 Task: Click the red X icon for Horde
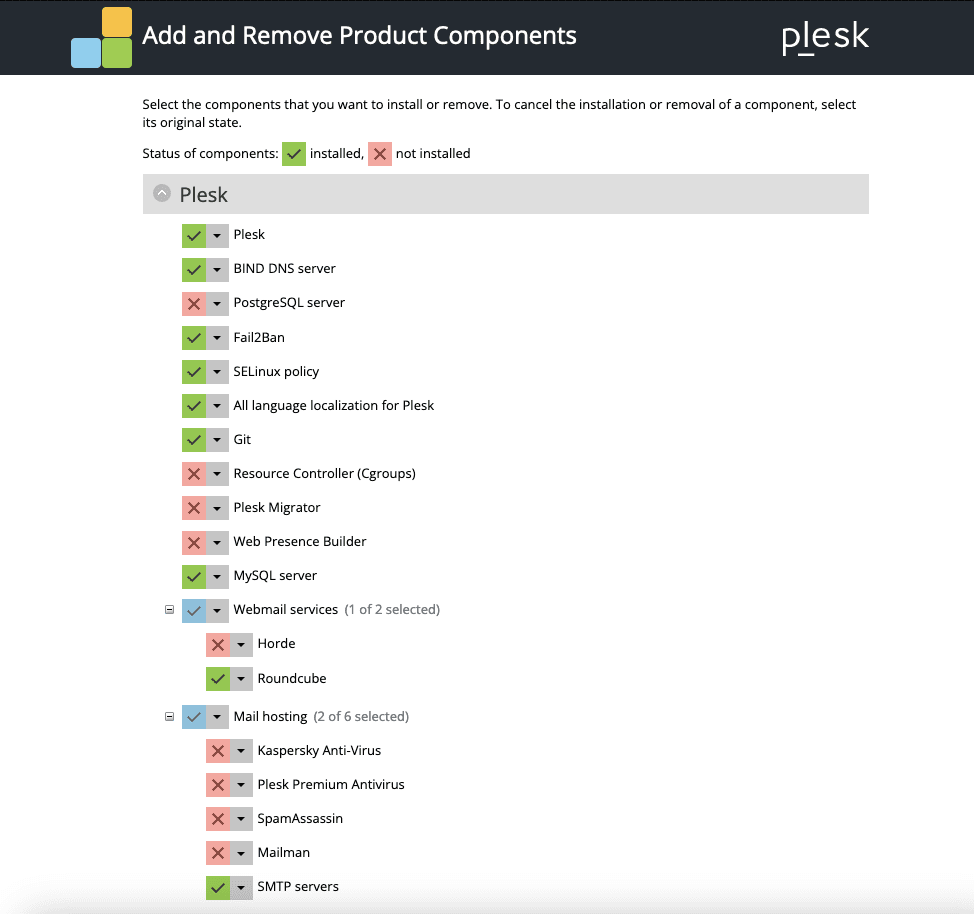coord(218,644)
